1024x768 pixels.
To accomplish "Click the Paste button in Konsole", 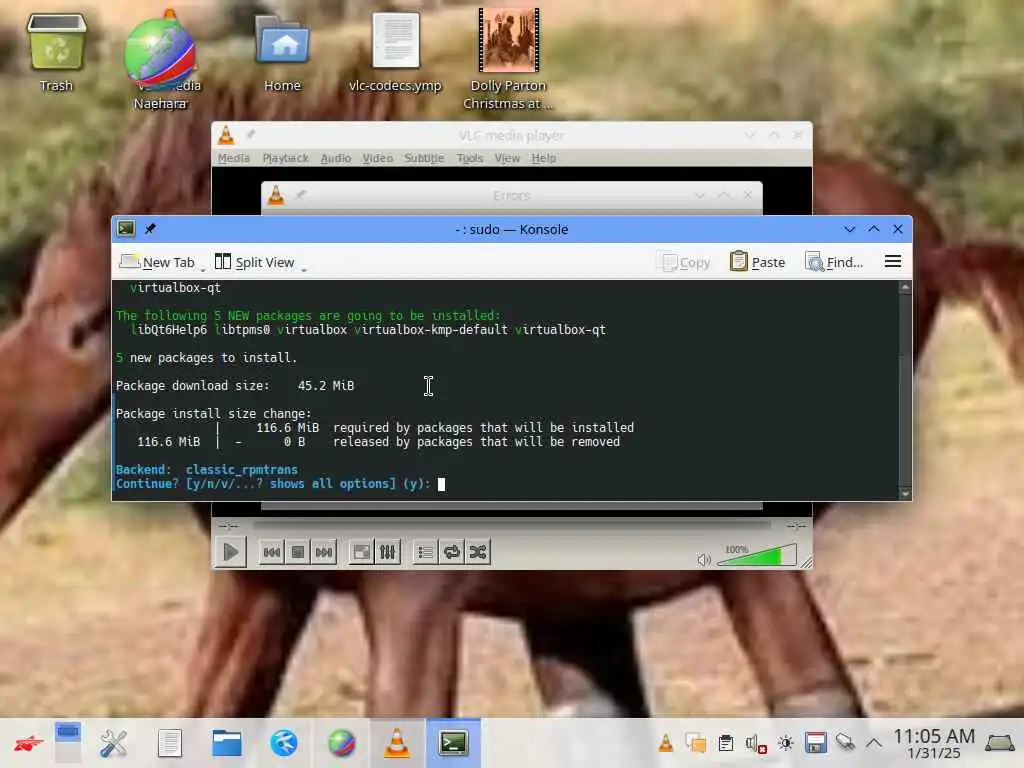I will click(x=758, y=263).
